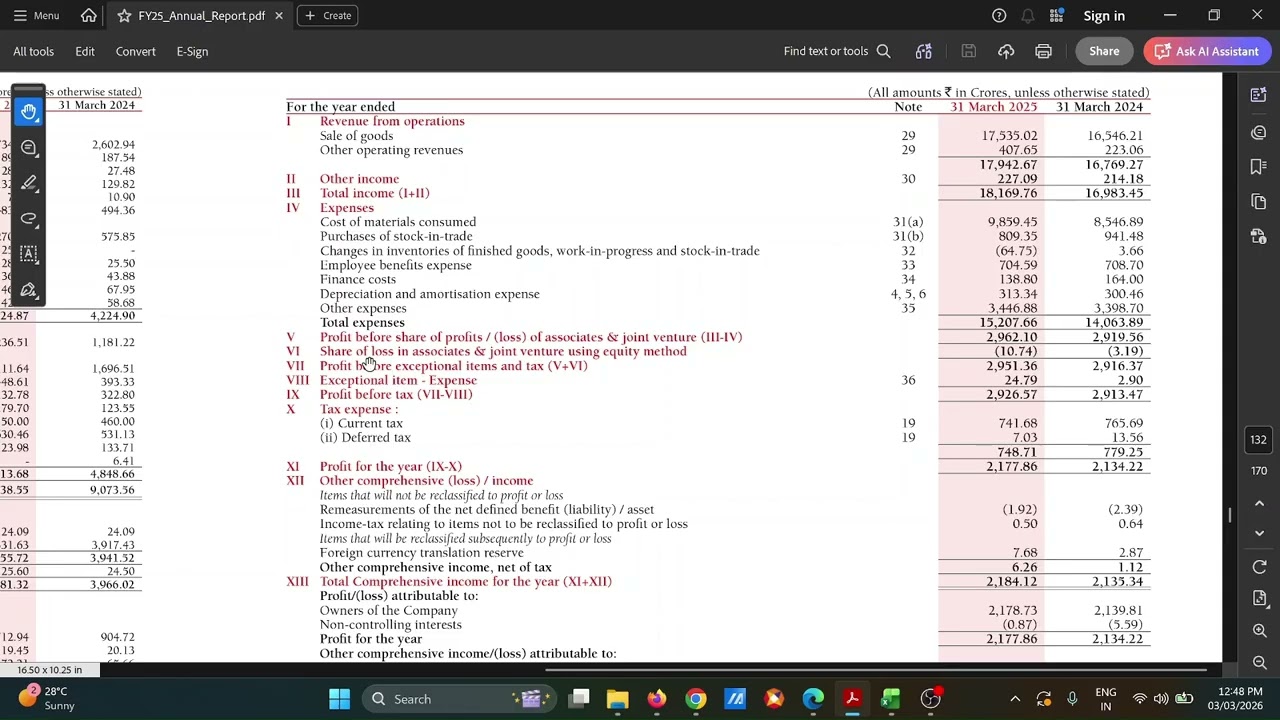Open the Page thumbnails panel
This screenshot has width=1280, height=720.
(x=1259, y=202)
